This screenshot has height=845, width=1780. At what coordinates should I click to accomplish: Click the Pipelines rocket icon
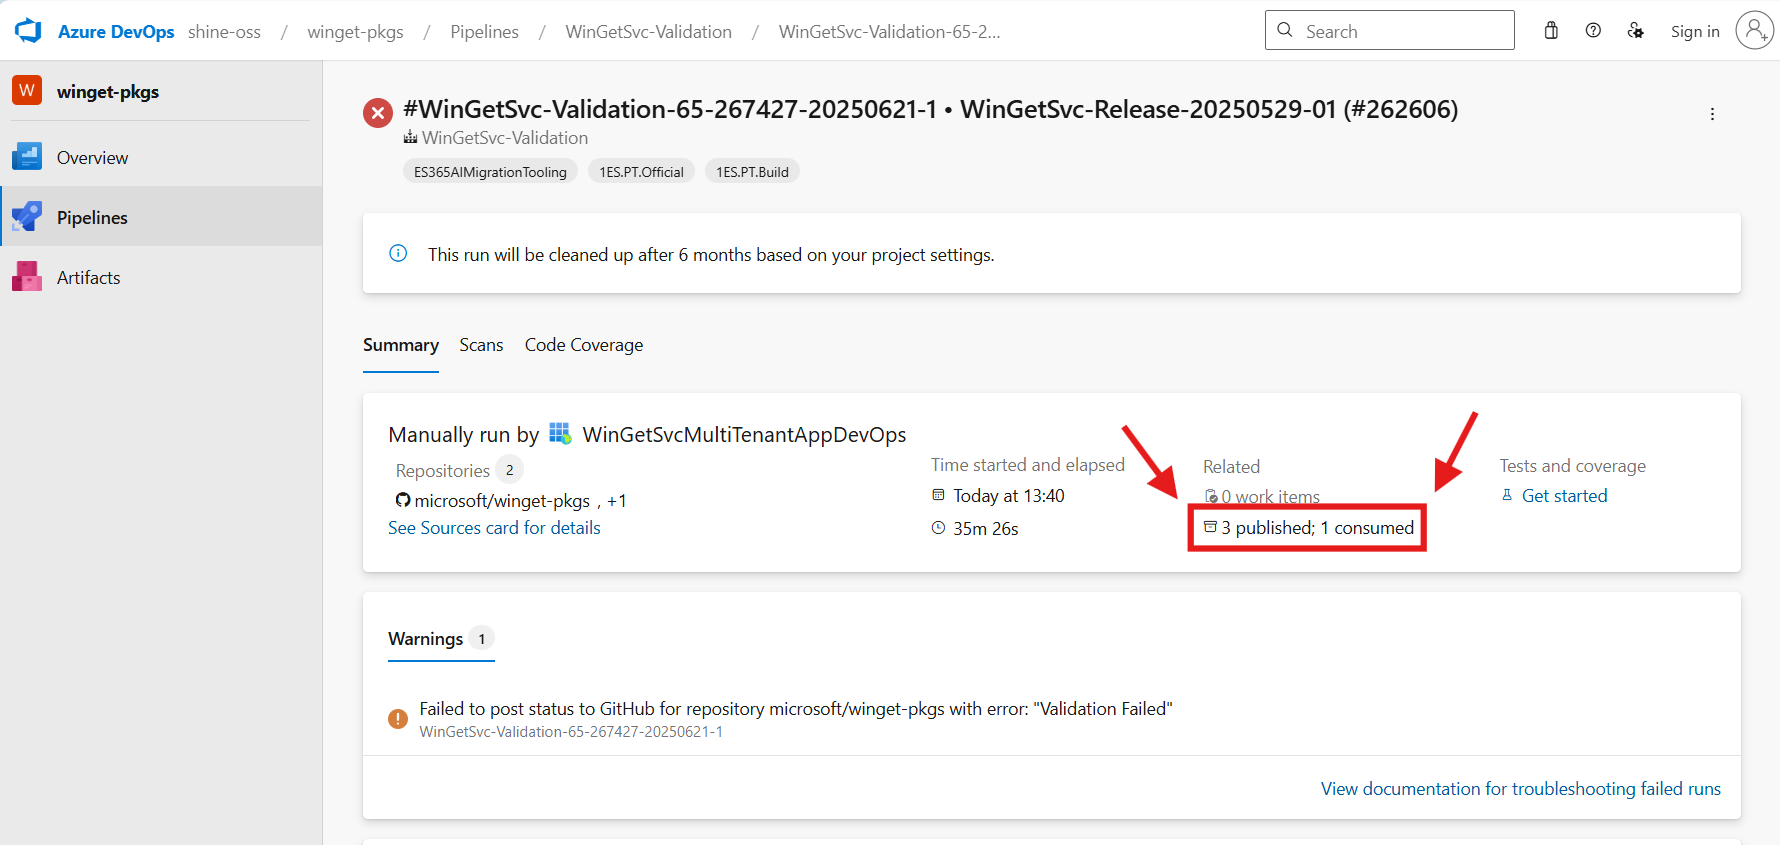click(x=27, y=216)
